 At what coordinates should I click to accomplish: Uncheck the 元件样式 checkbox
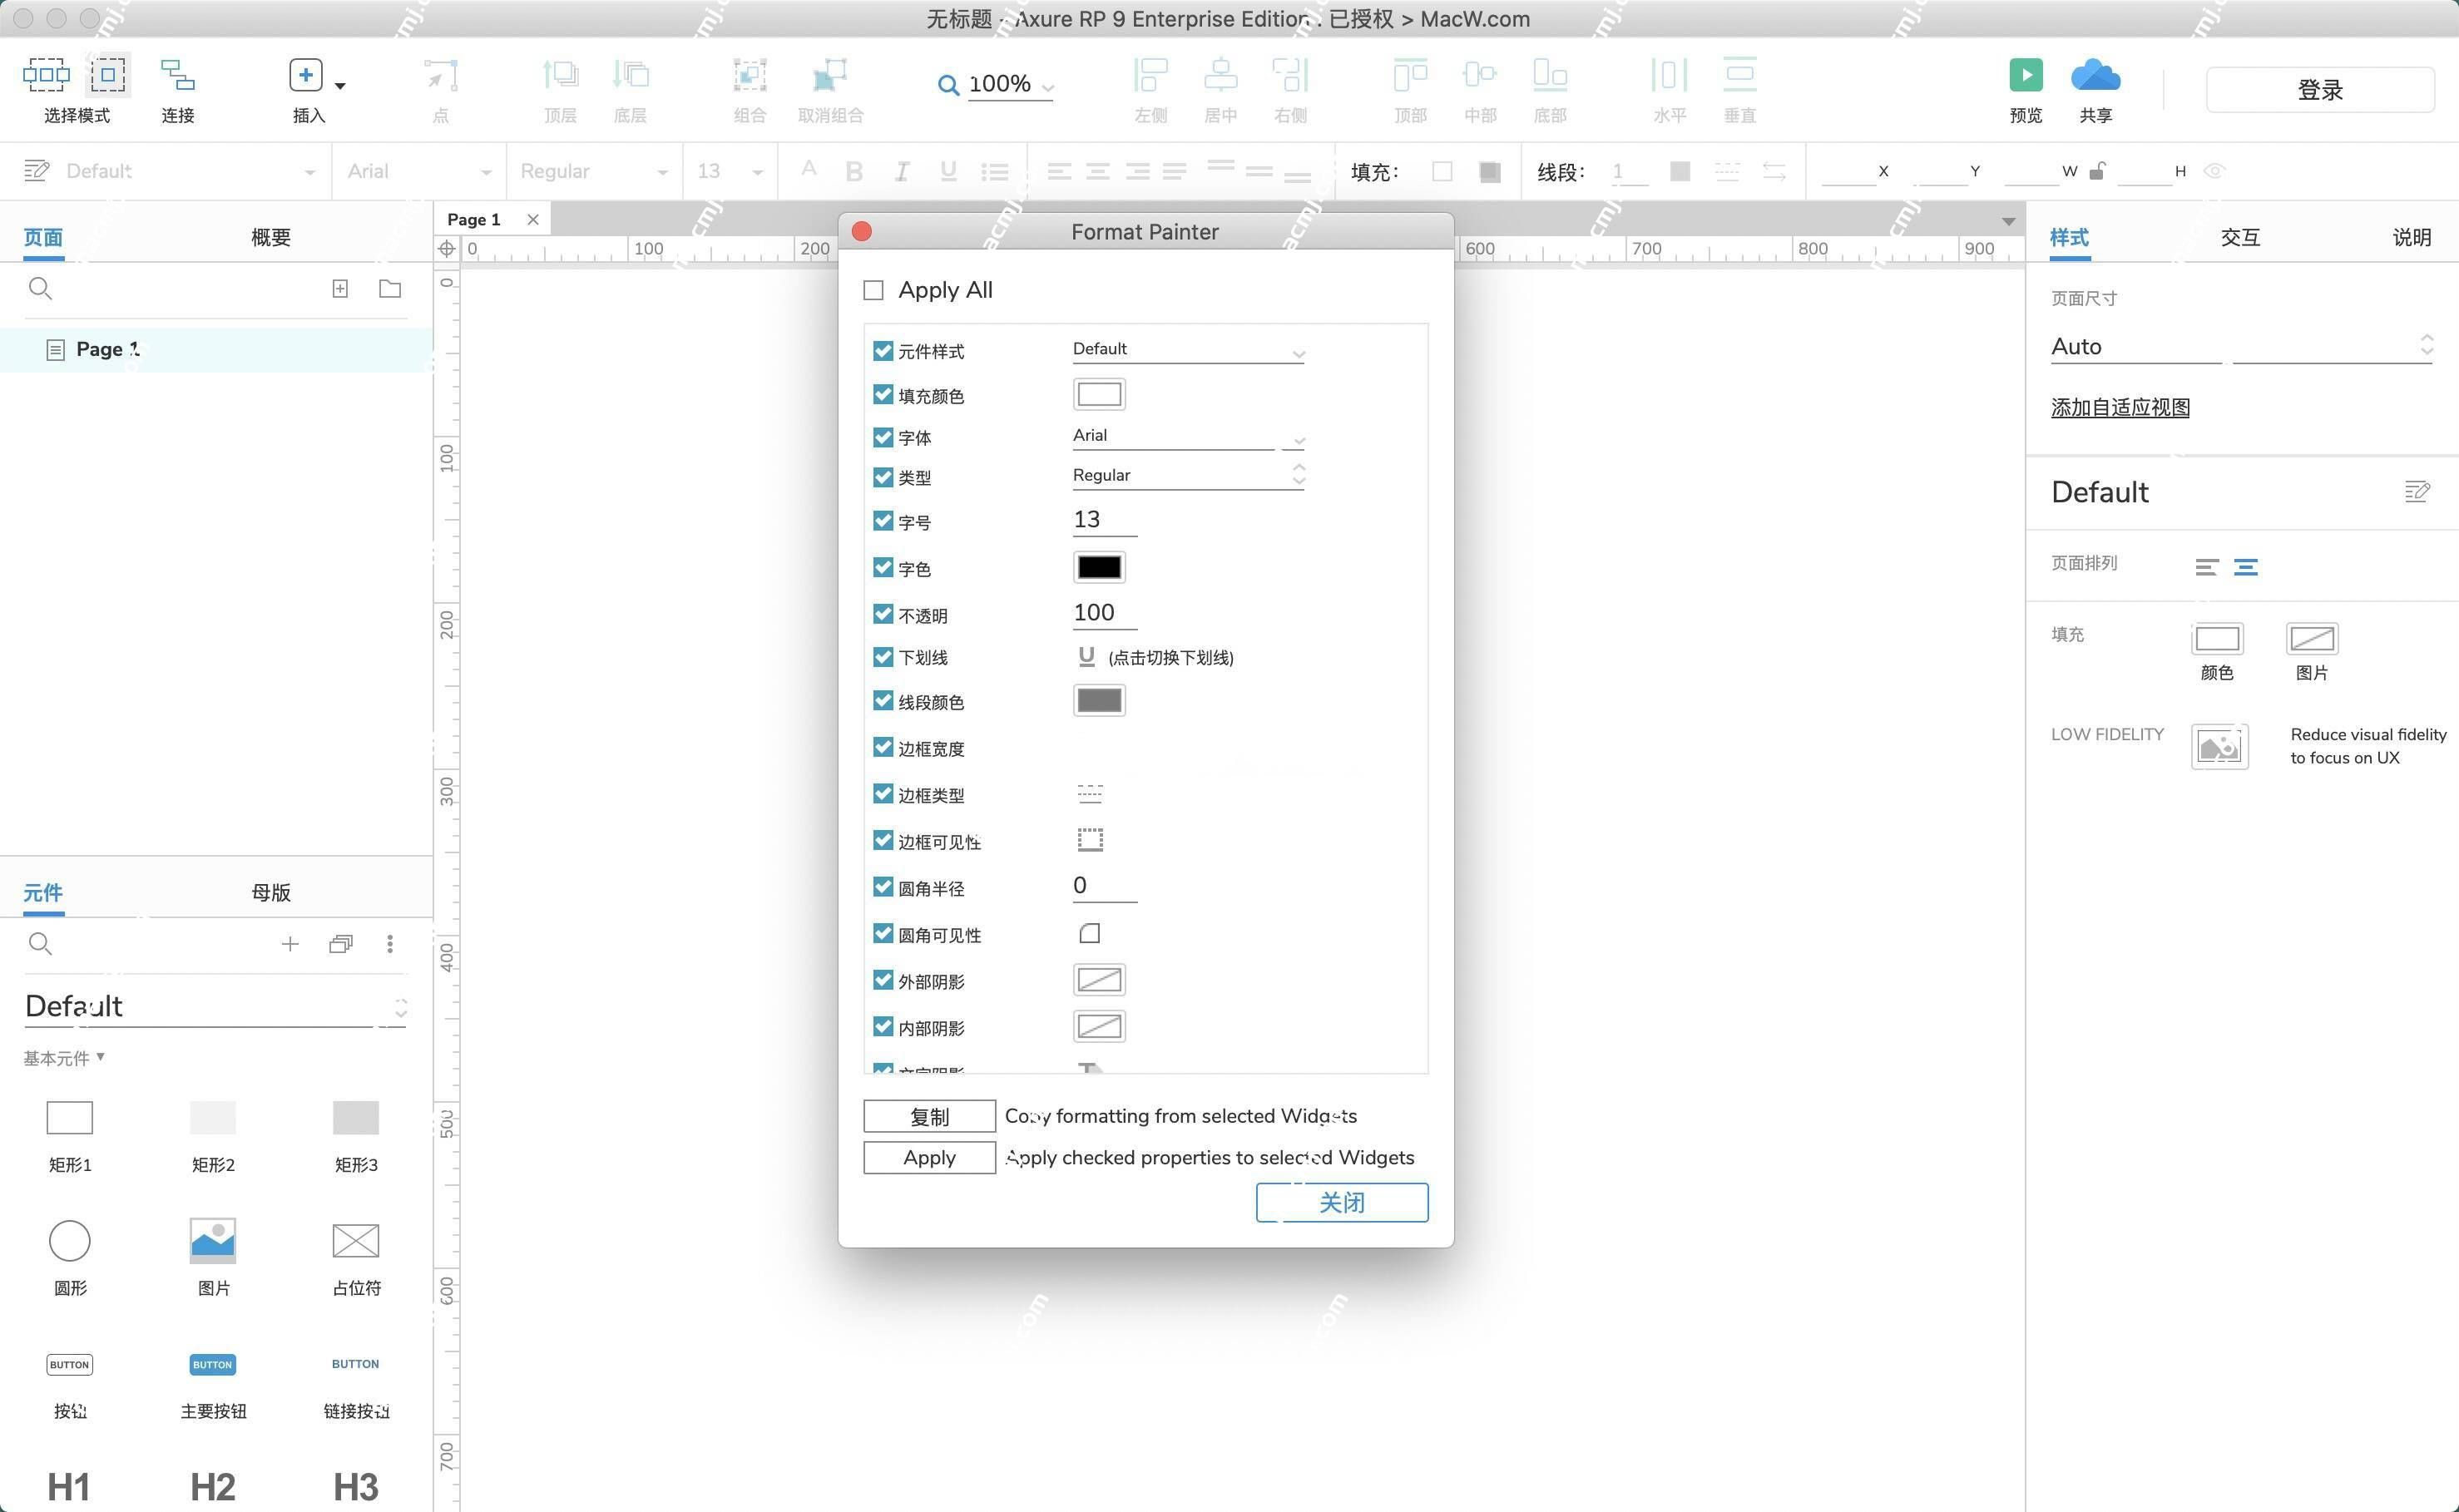point(882,350)
